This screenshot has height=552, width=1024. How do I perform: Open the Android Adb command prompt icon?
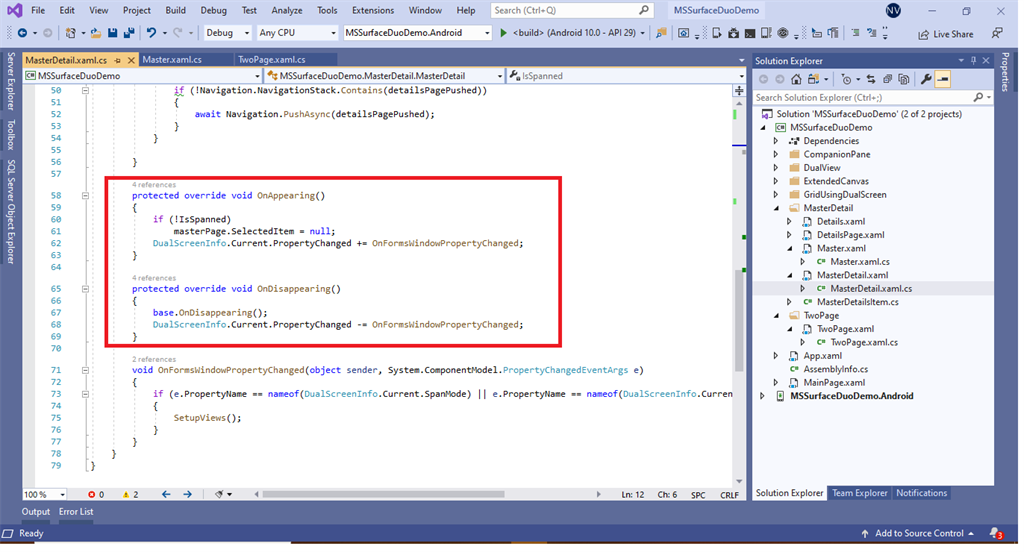(x=750, y=33)
